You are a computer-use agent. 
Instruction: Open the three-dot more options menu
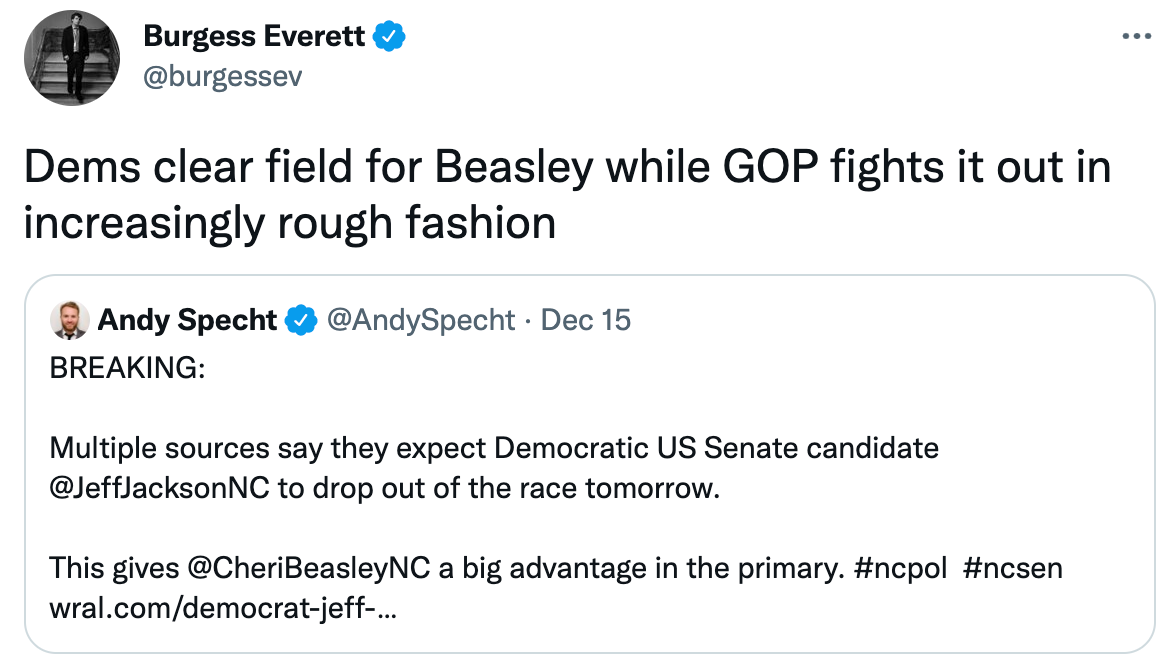[1136, 36]
